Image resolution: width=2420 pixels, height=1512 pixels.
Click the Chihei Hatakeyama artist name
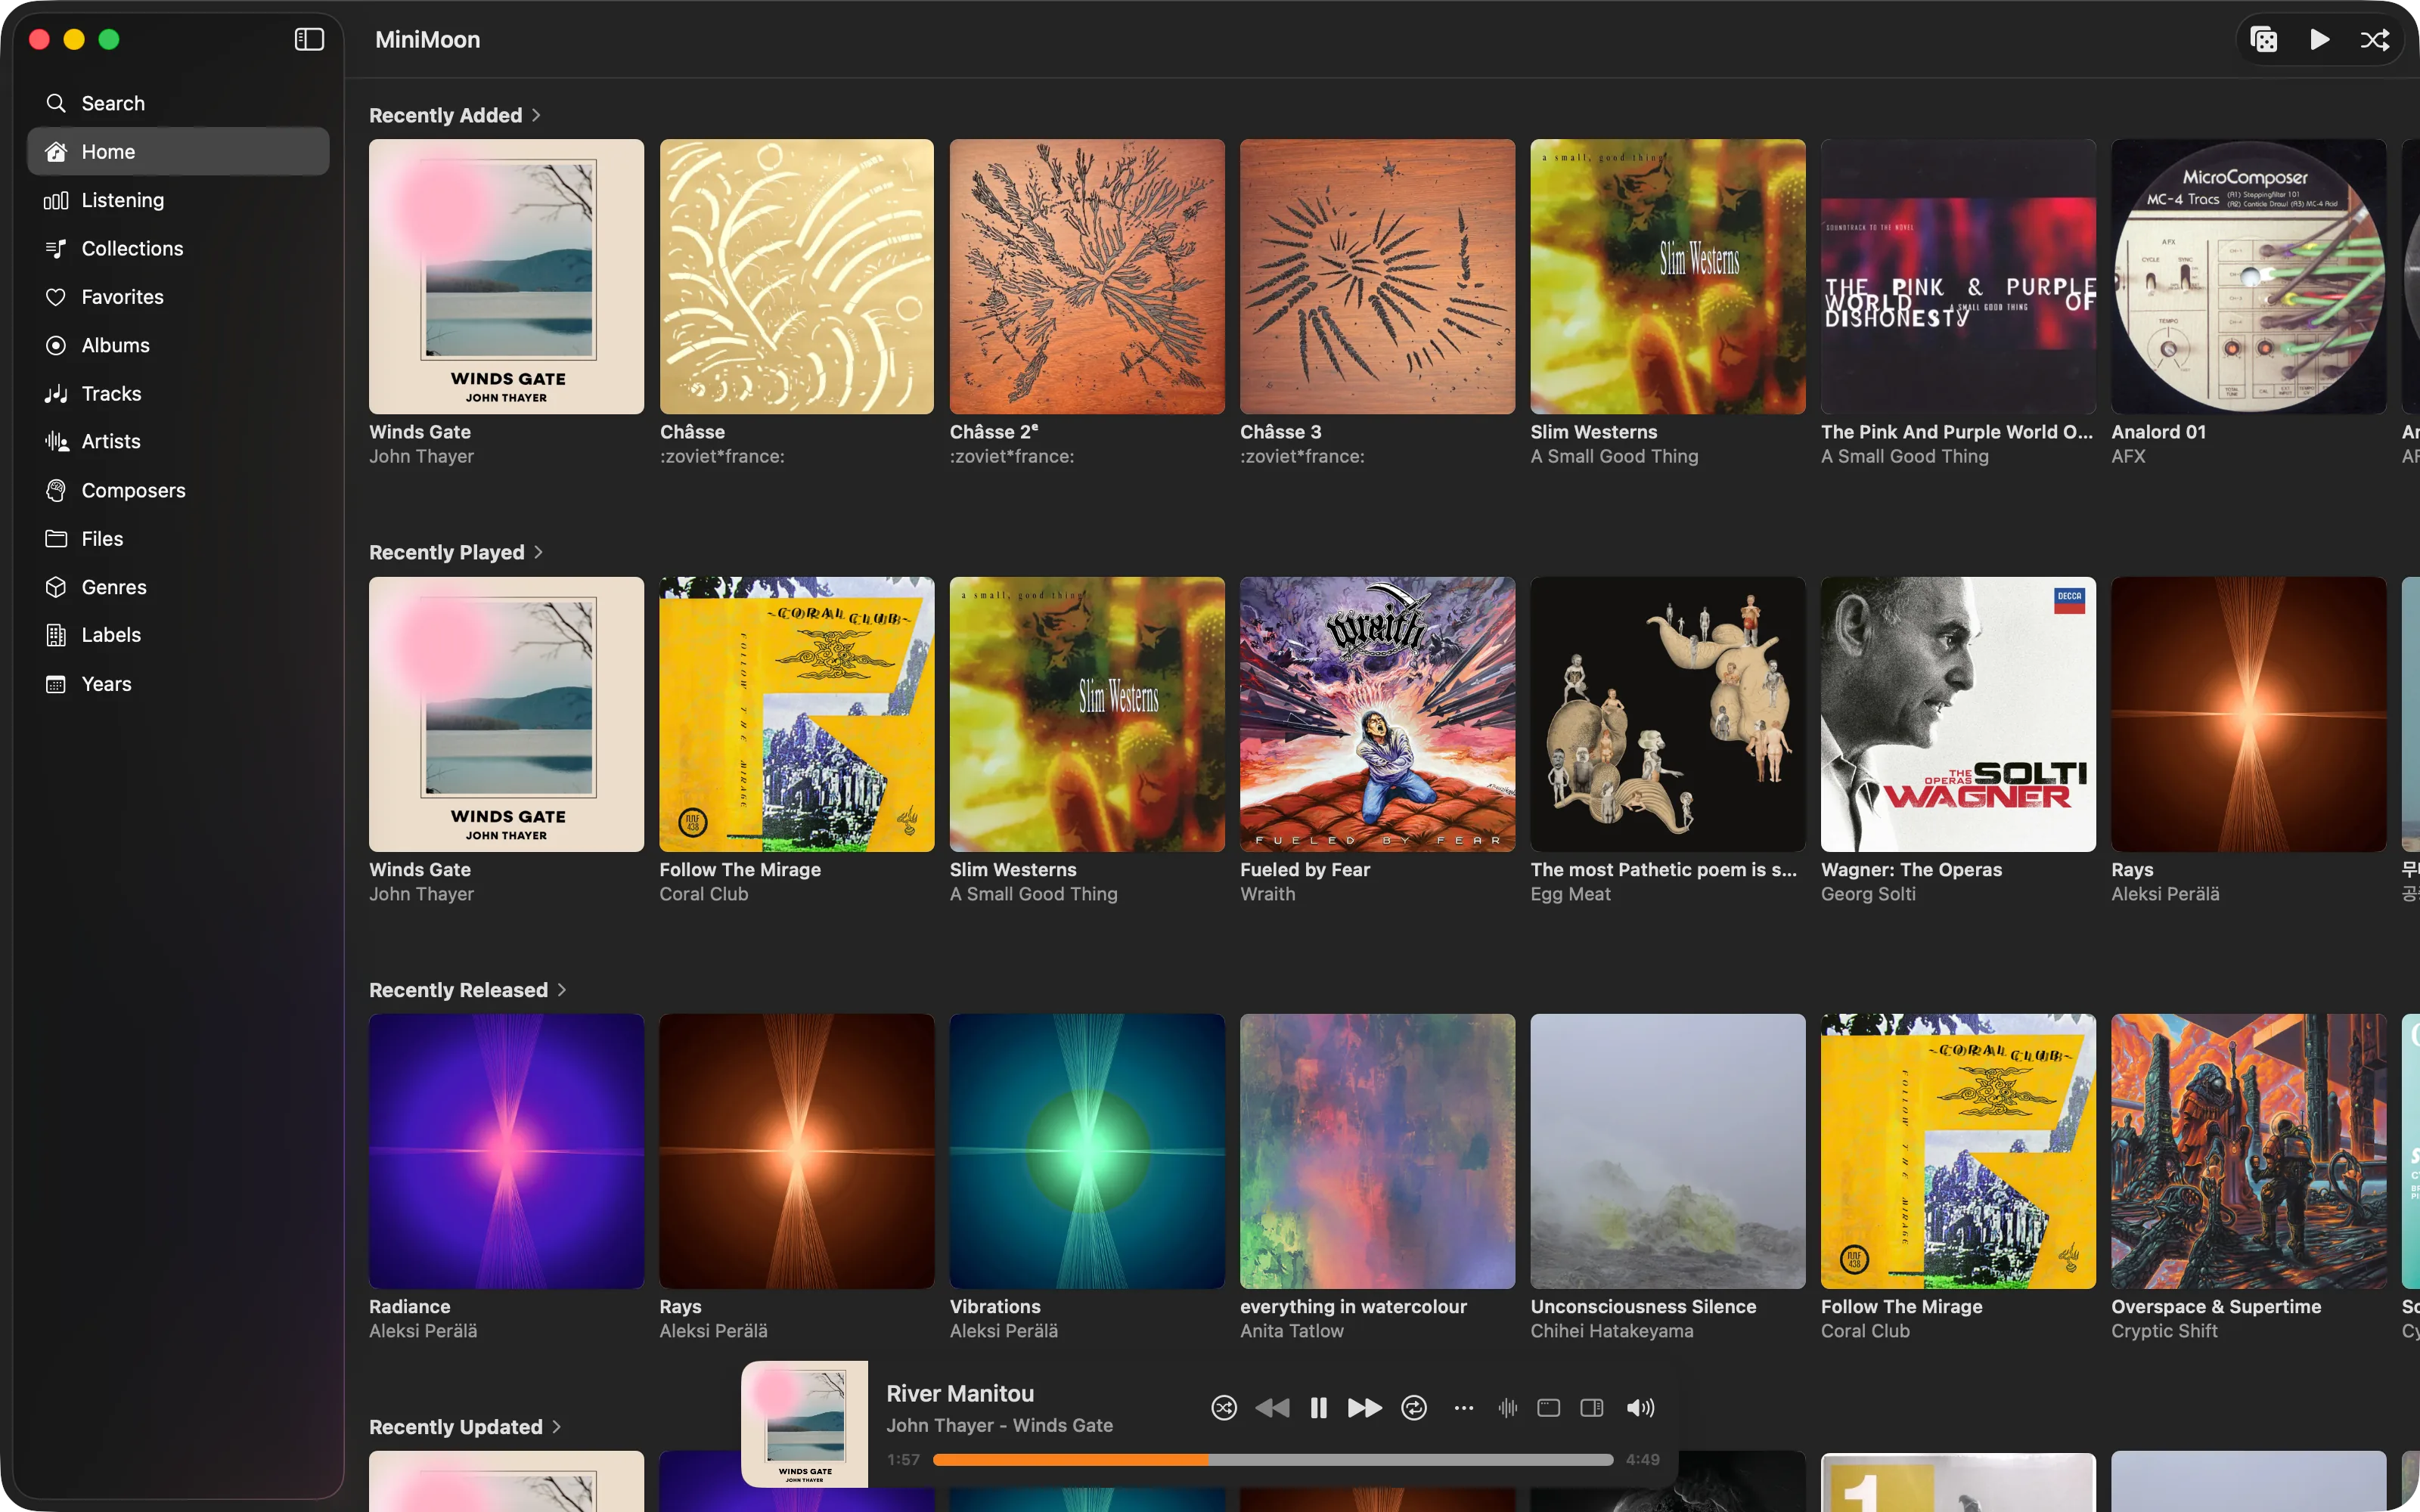pyautogui.click(x=1612, y=1331)
